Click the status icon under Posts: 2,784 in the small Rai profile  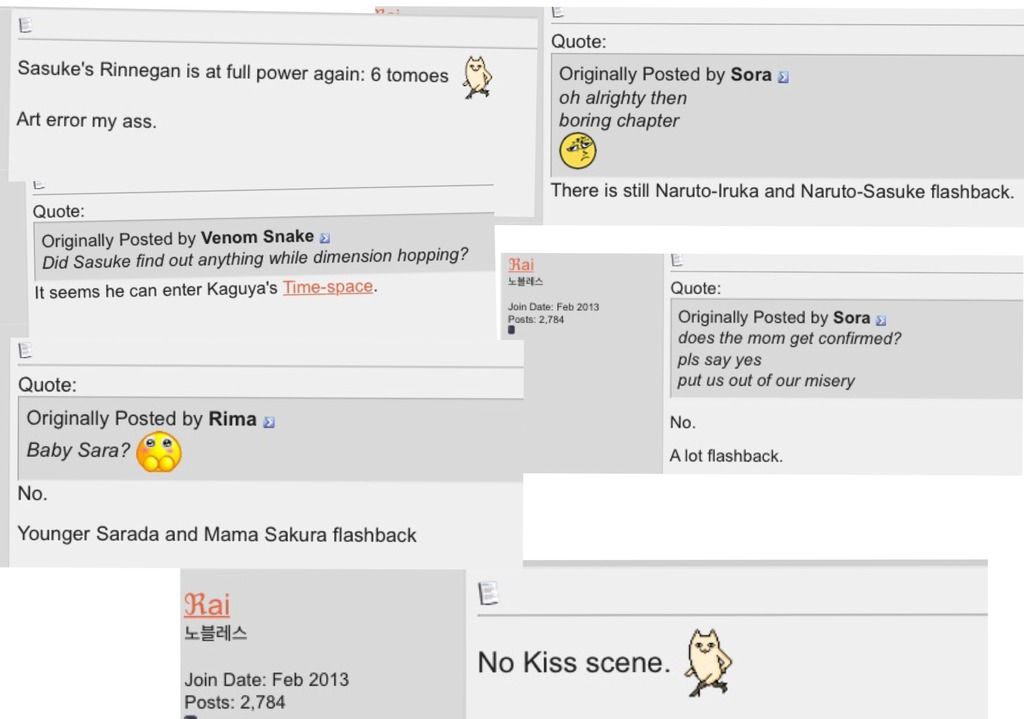click(x=512, y=330)
